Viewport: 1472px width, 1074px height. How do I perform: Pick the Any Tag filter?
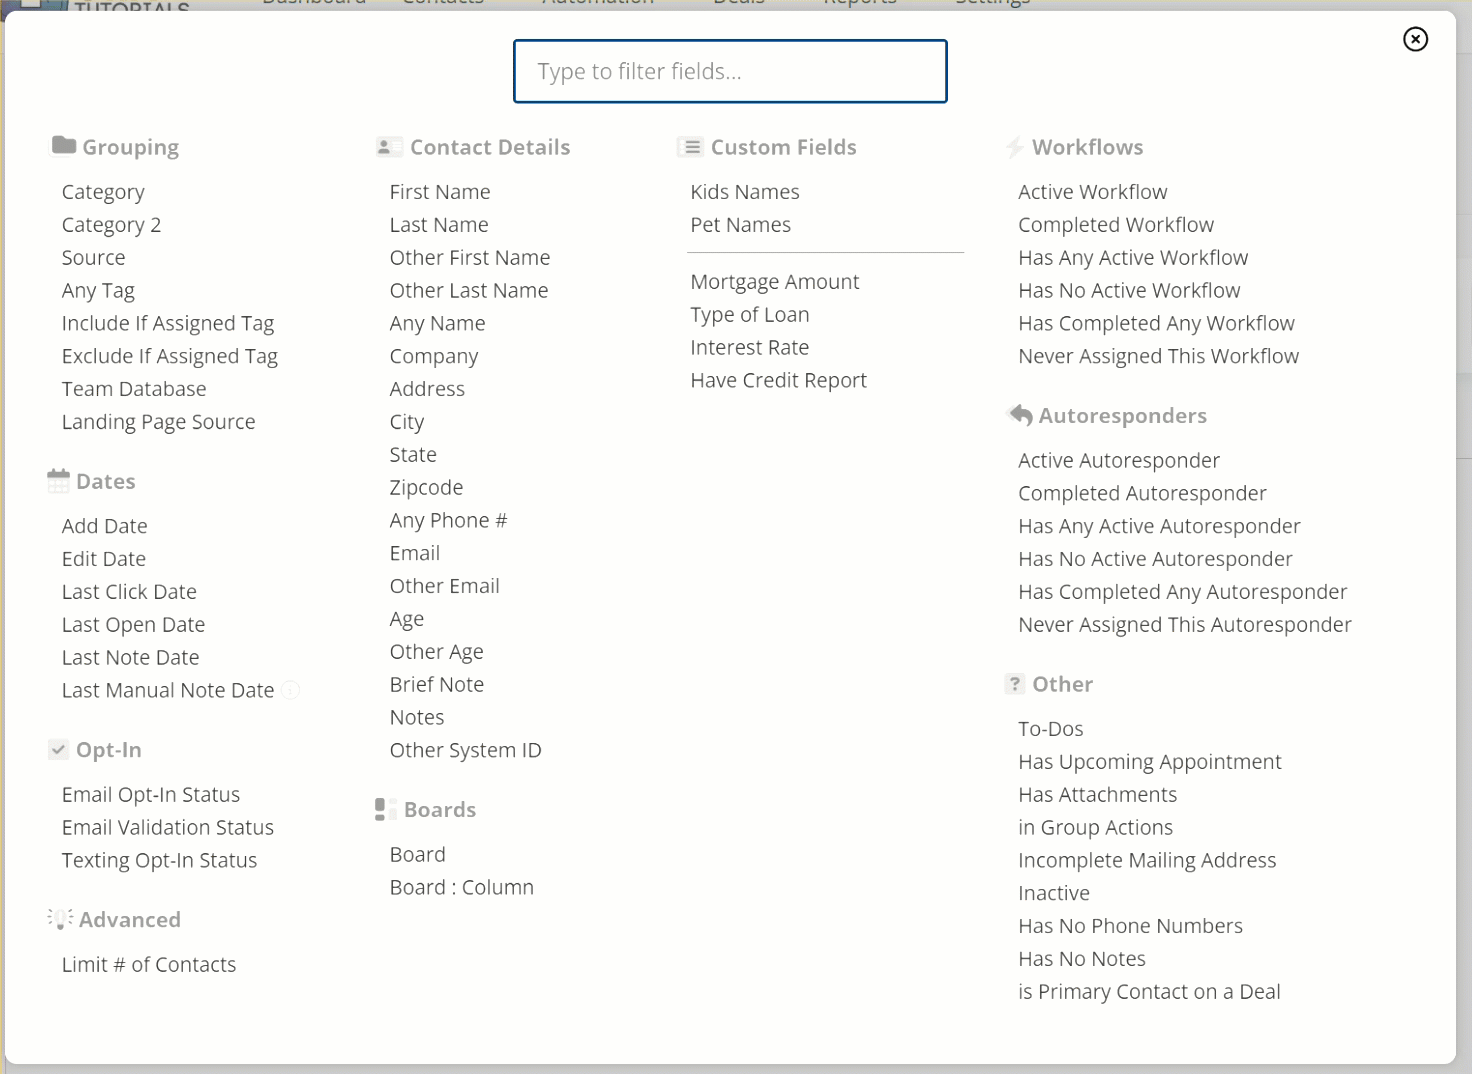98,291
